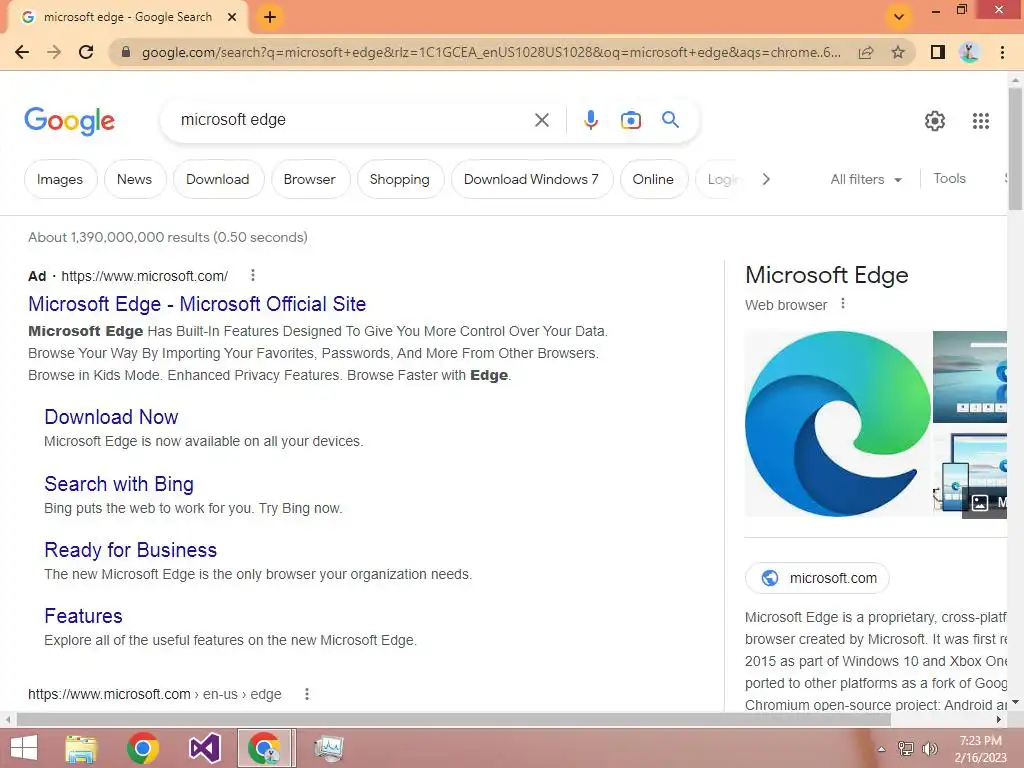Filter results by News
This screenshot has width=1024, height=768.
(135, 179)
